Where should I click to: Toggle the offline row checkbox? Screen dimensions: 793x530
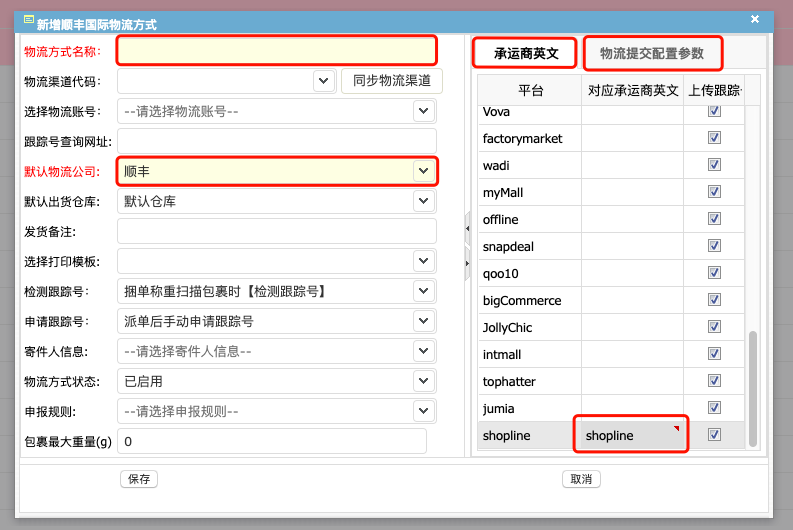pos(714,218)
